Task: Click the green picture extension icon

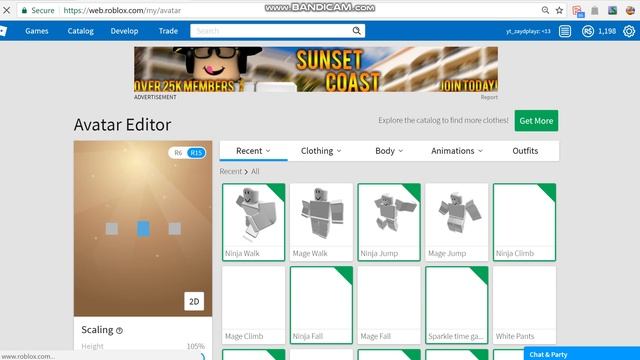Action: (x=612, y=11)
